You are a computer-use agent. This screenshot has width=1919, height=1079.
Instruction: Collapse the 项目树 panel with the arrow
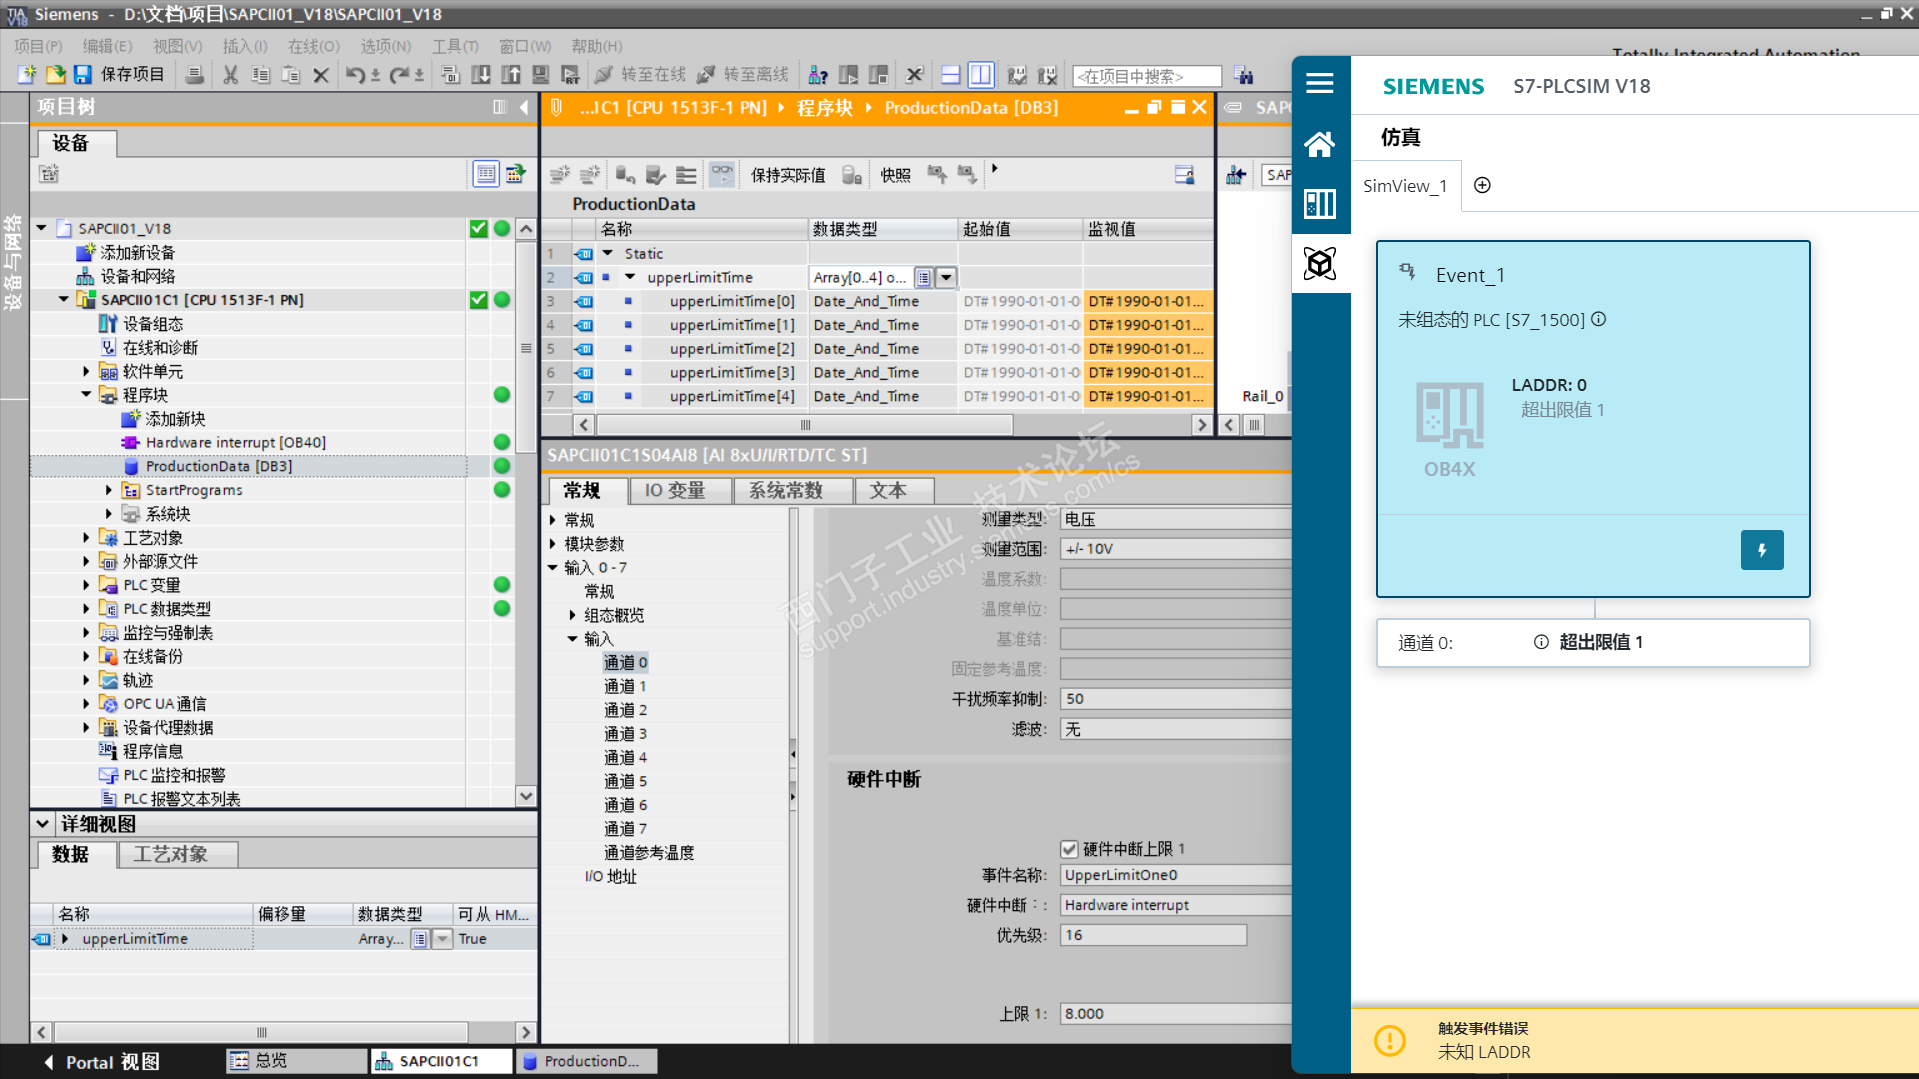[524, 107]
